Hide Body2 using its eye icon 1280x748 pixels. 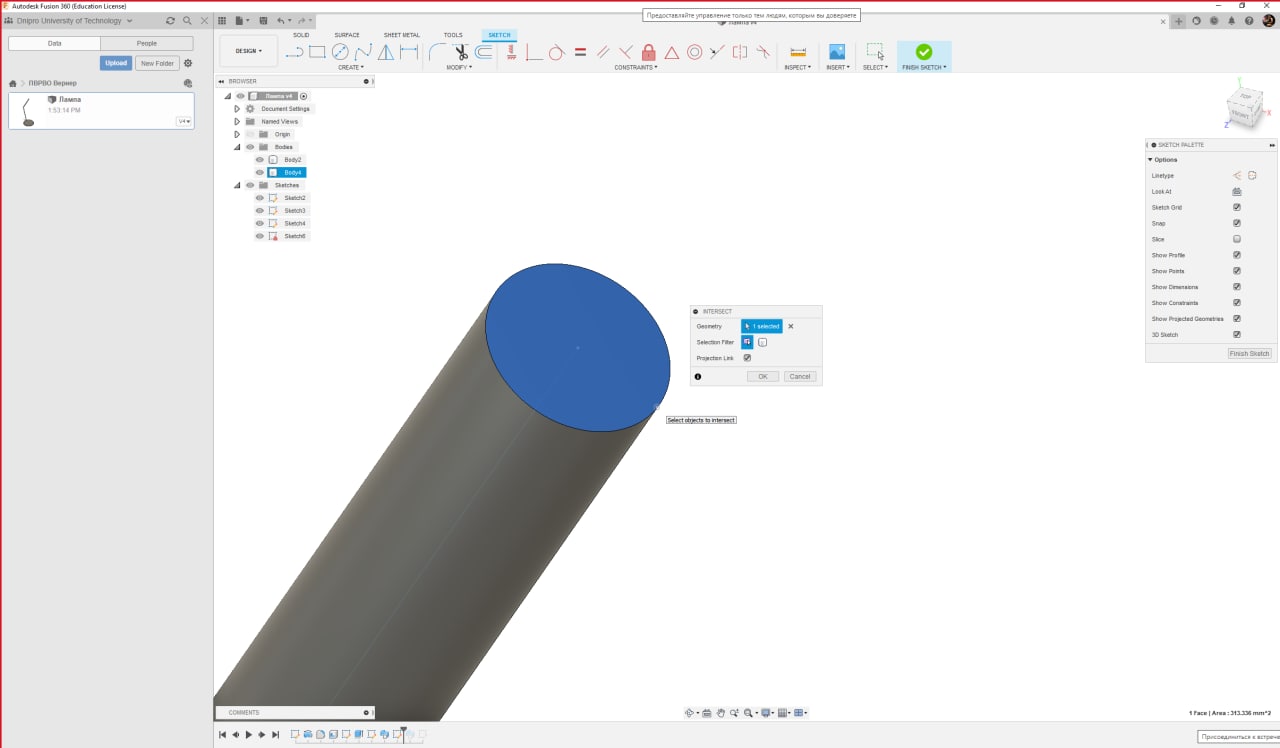(259, 160)
